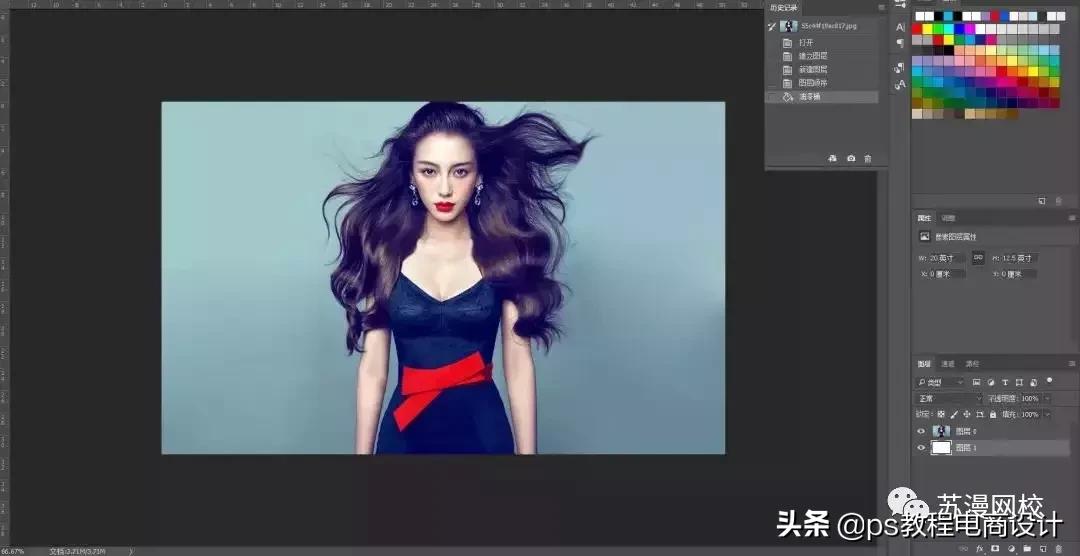The height and width of the screenshot is (556, 1080).
Task: Click the W width input field
Action: click(947, 258)
